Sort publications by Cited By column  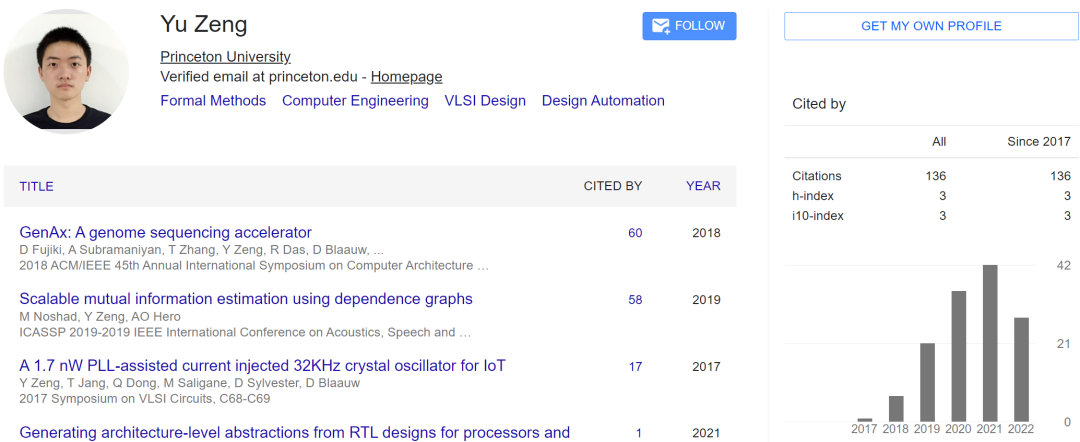(612, 186)
